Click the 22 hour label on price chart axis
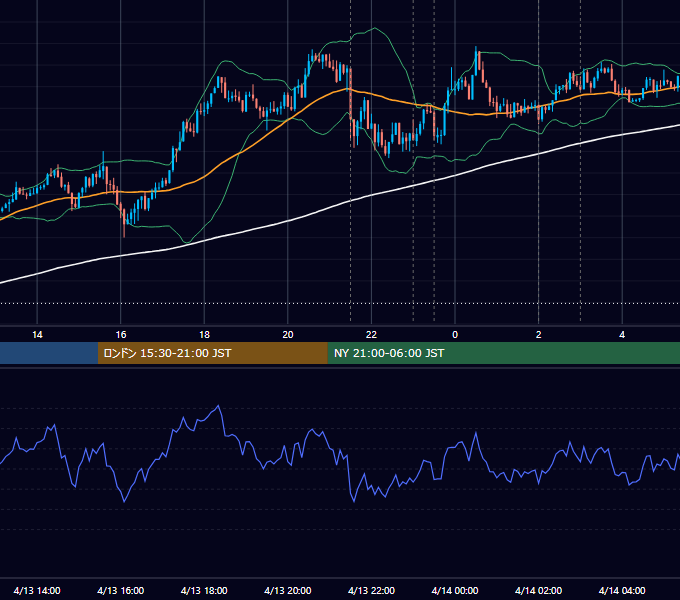The height and width of the screenshot is (600, 680). point(371,335)
